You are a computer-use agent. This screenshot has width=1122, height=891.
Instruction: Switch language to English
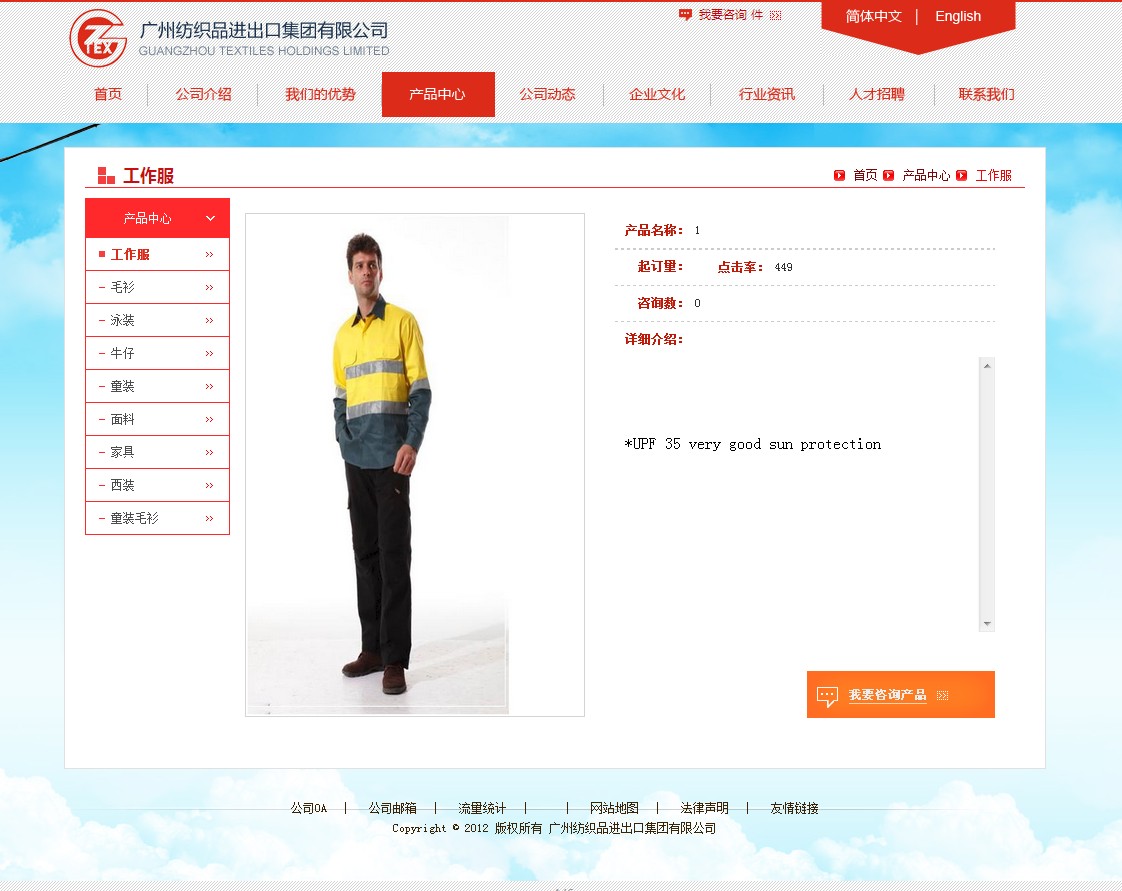(x=957, y=16)
